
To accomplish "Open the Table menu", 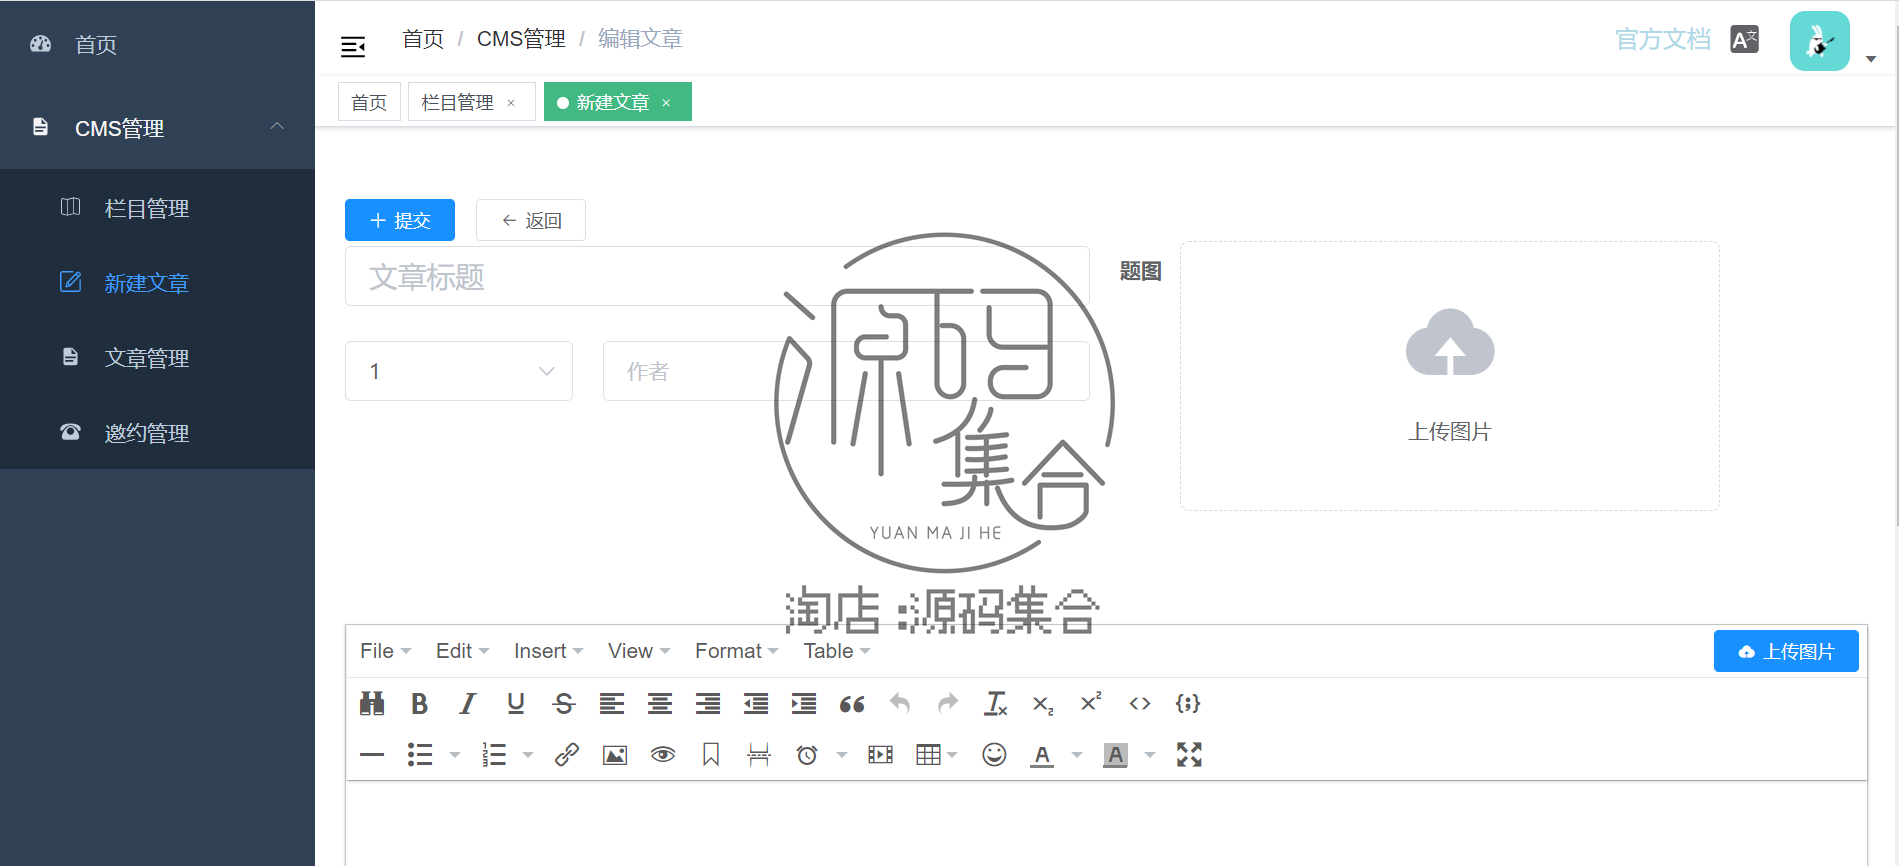I will pyautogui.click(x=837, y=651).
